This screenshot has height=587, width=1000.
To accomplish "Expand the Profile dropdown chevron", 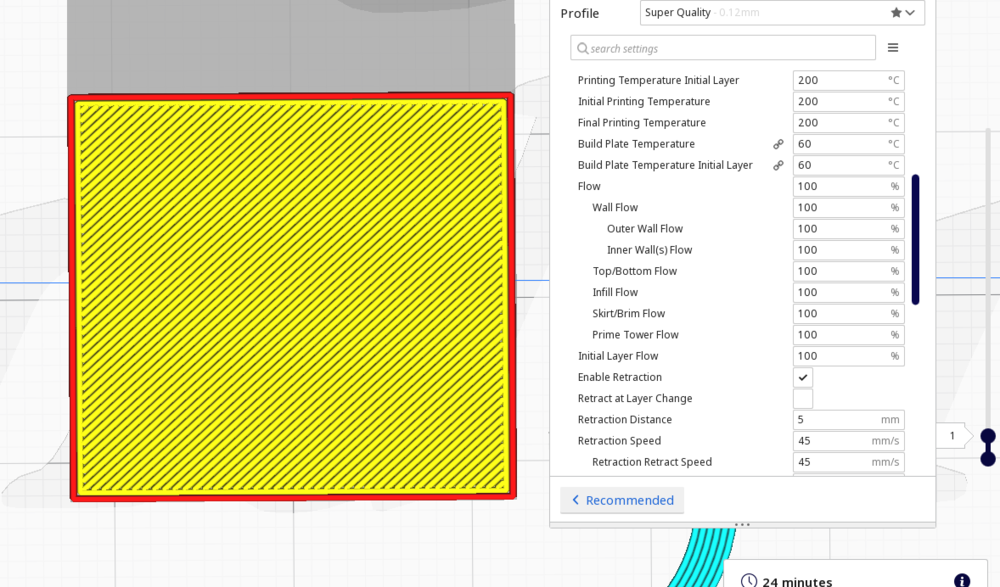I will pyautogui.click(x=910, y=13).
